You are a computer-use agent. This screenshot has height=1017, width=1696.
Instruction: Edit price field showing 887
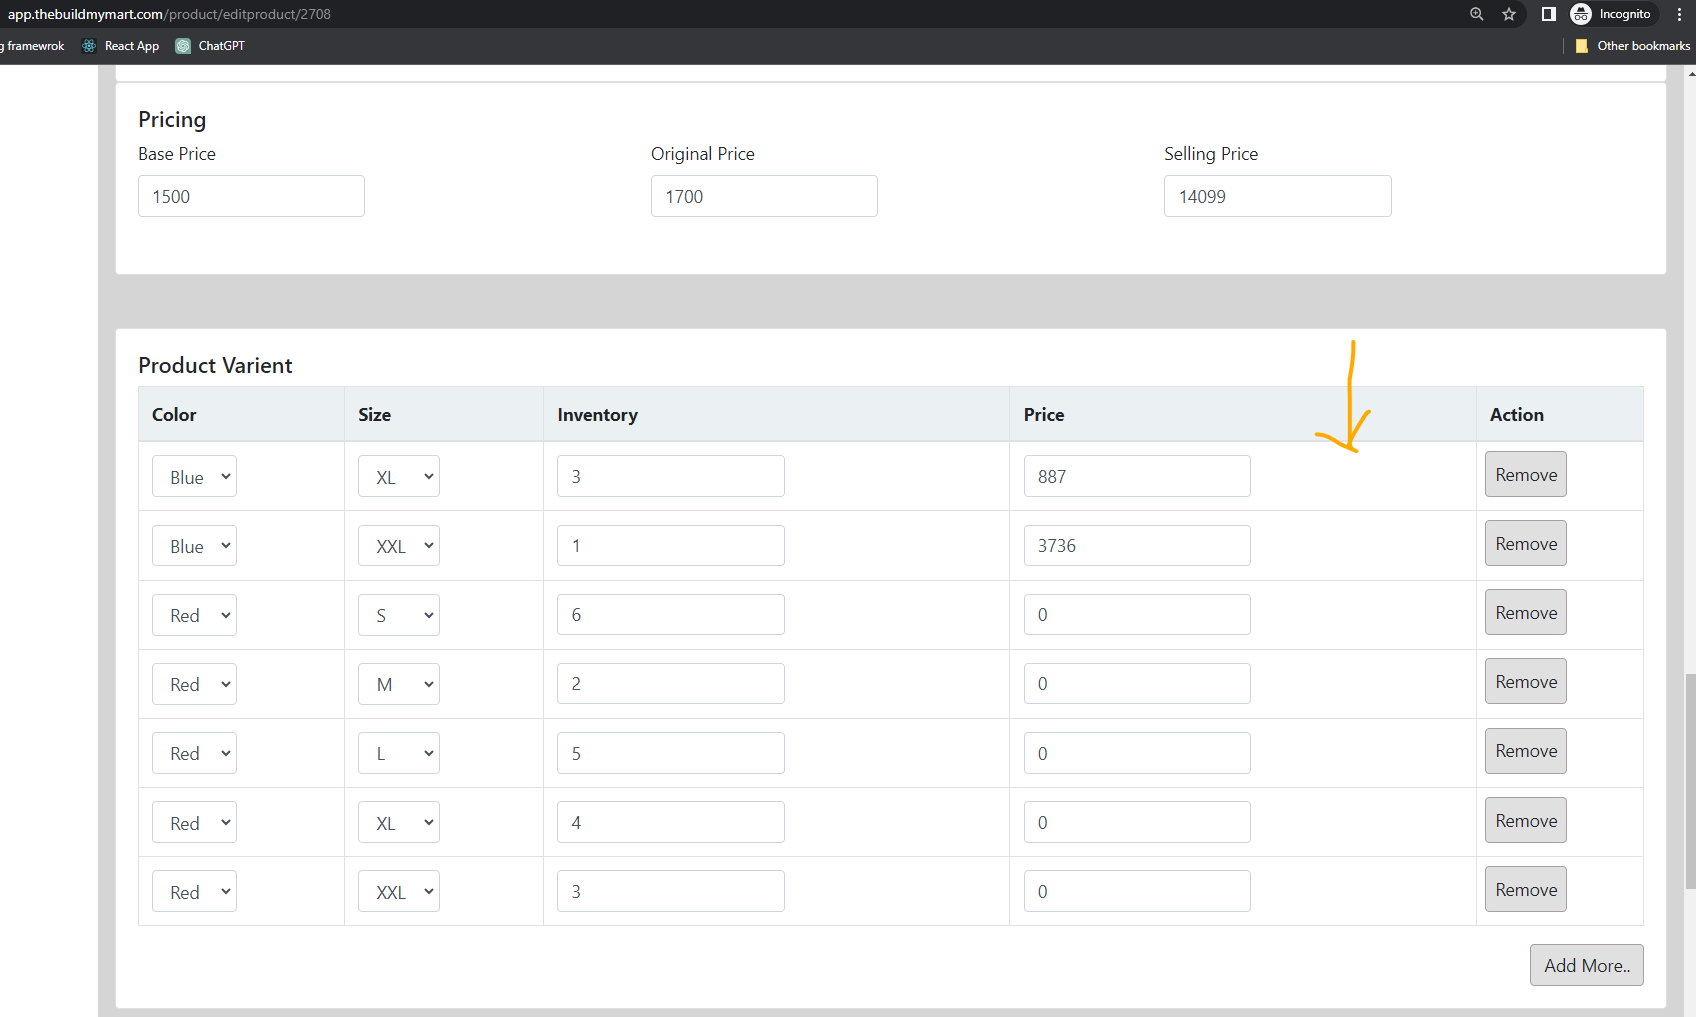click(x=1137, y=476)
